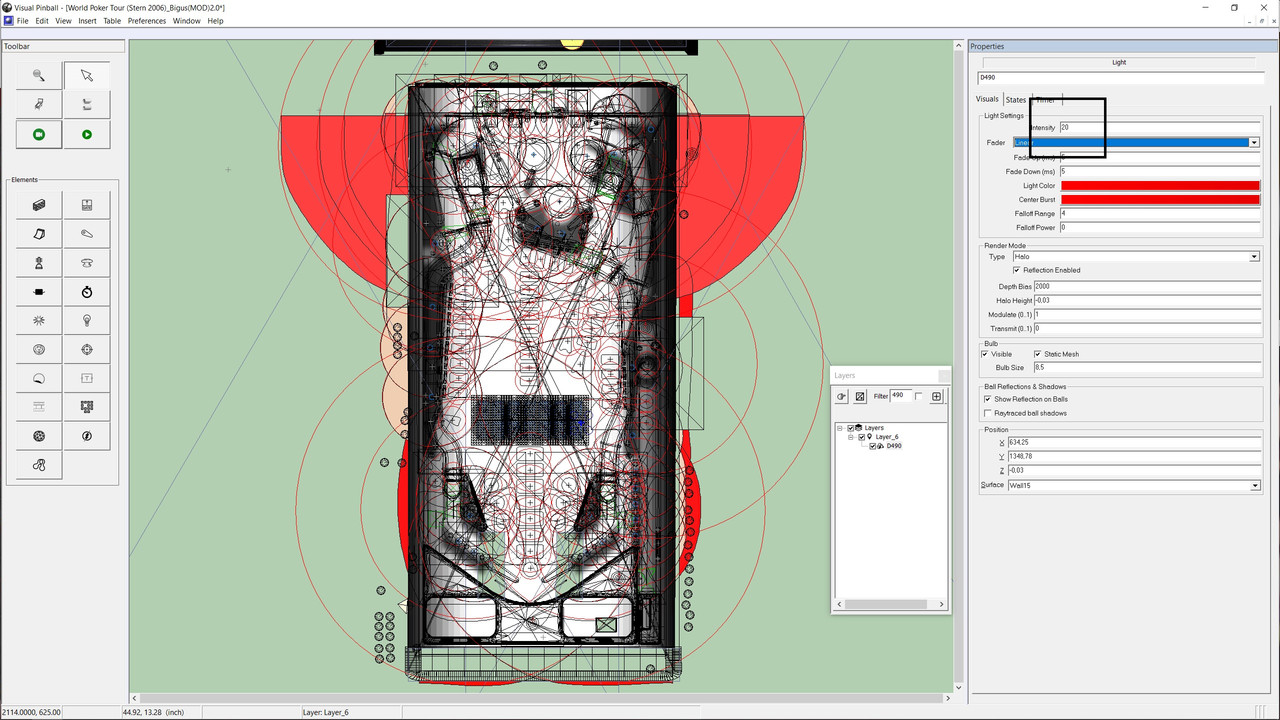Choose the Spinner element tool

click(x=39, y=292)
